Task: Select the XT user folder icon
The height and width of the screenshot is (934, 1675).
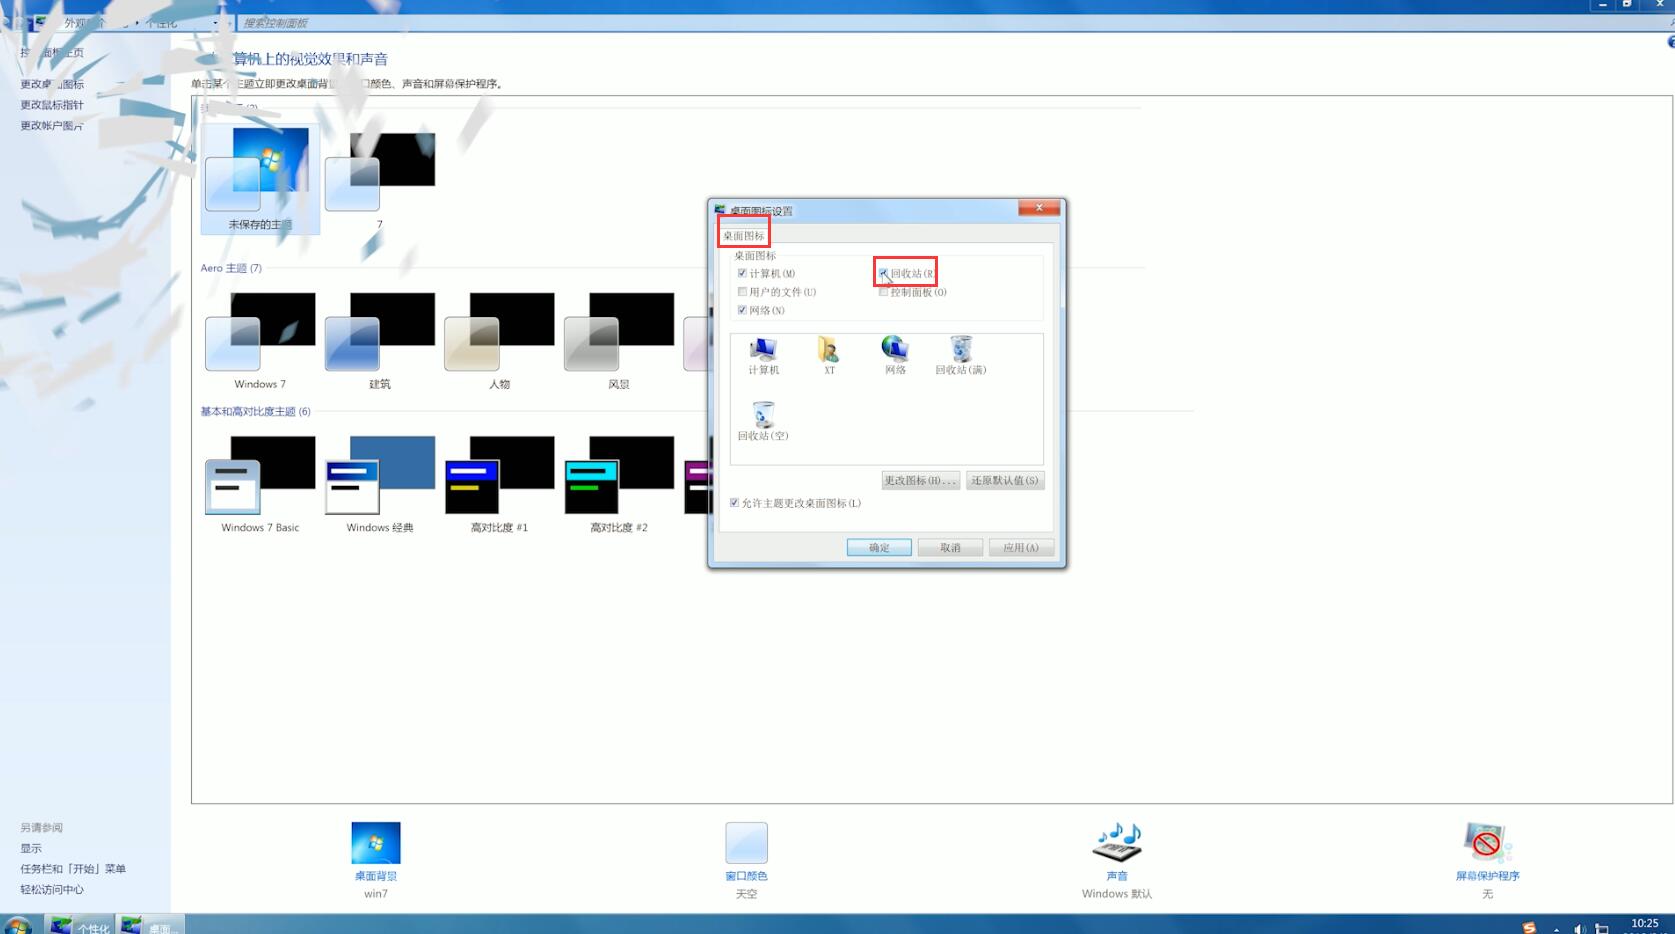Action: coord(828,355)
